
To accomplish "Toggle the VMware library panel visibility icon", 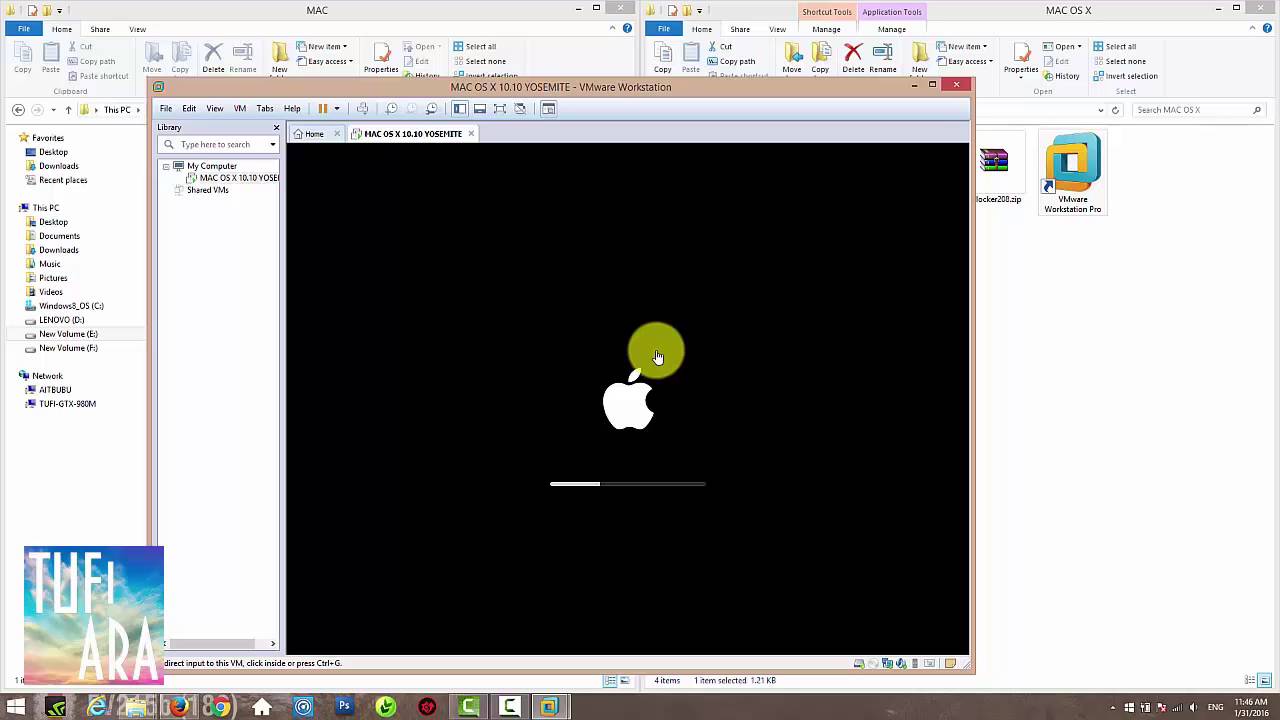I will [x=460, y=108].
